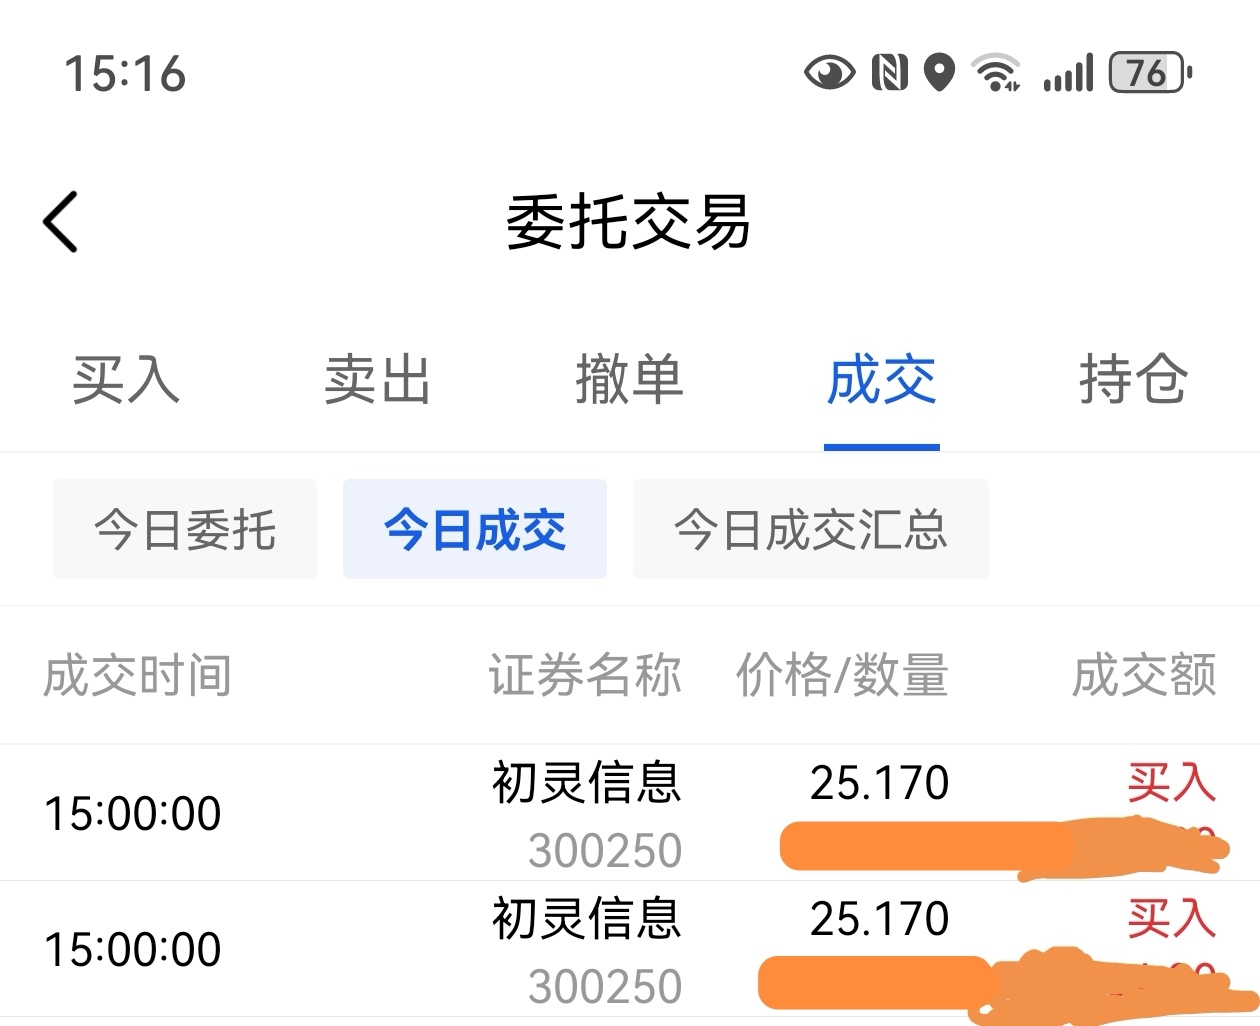Tap red 买入 label in first row

1172,783
